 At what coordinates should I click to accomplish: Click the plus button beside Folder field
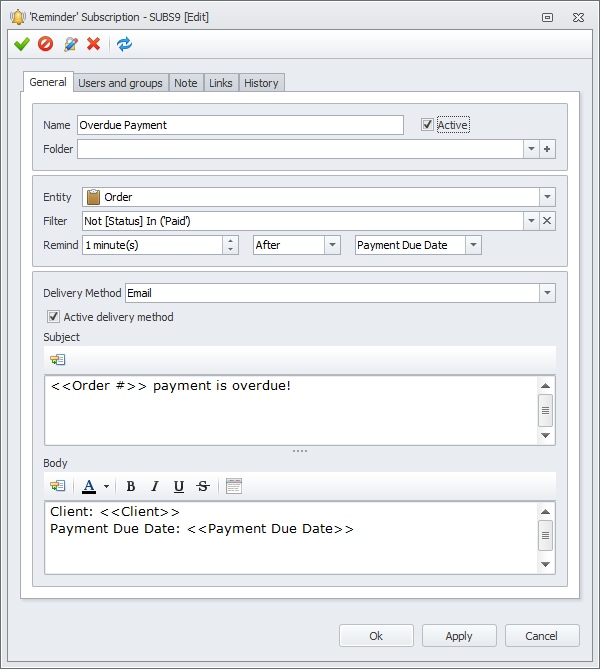(x=547, y=149)
